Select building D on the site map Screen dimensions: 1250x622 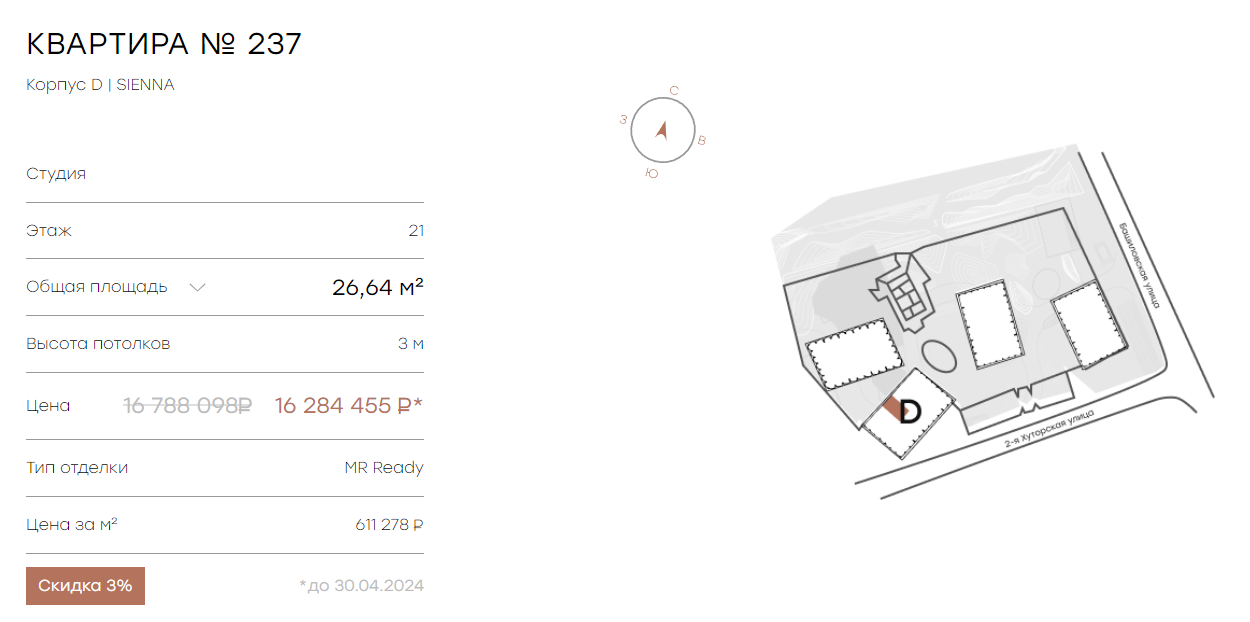click(909, 413)
